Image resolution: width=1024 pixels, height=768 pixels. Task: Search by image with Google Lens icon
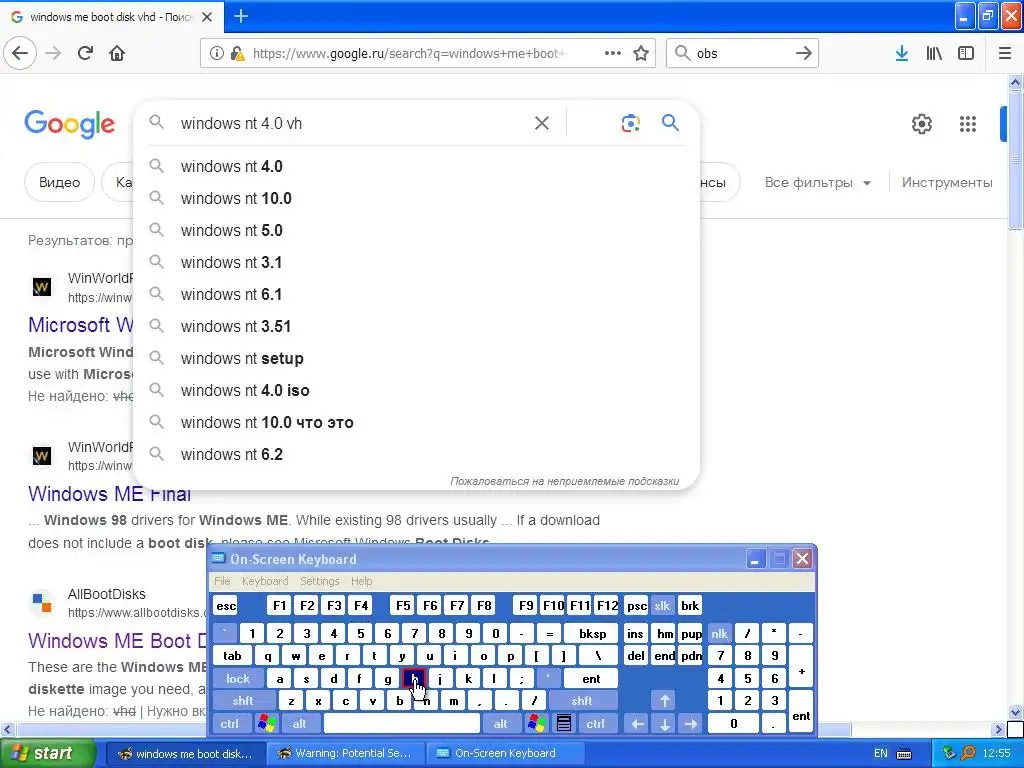pyautogui.click(x=630, y=123)
